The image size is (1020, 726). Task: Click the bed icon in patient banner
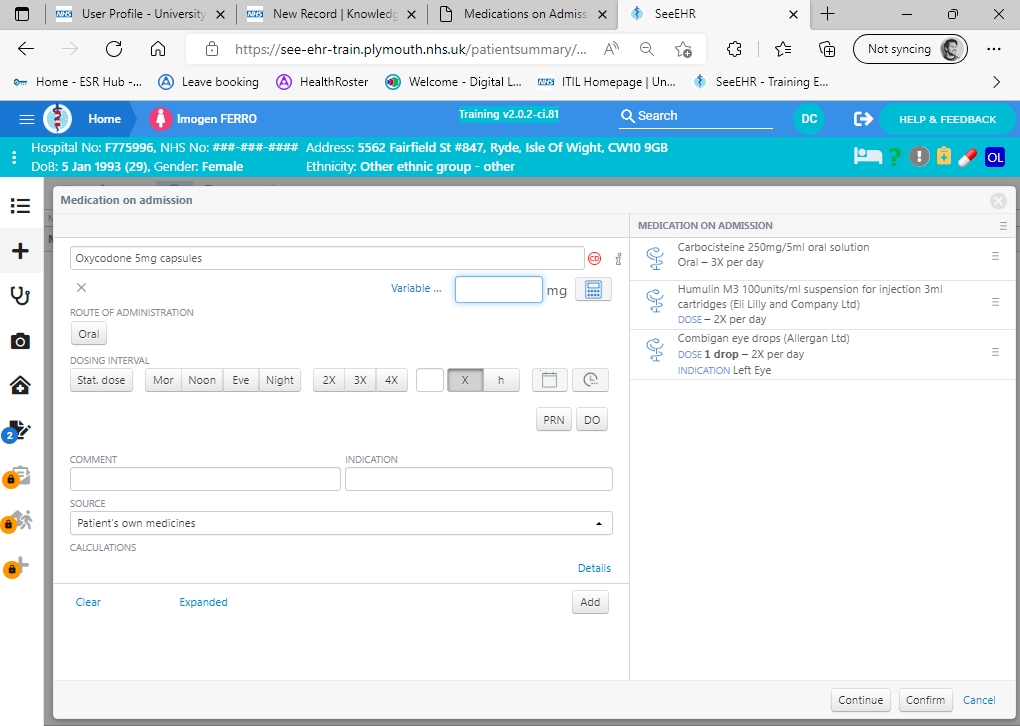[x=868, y=156]
